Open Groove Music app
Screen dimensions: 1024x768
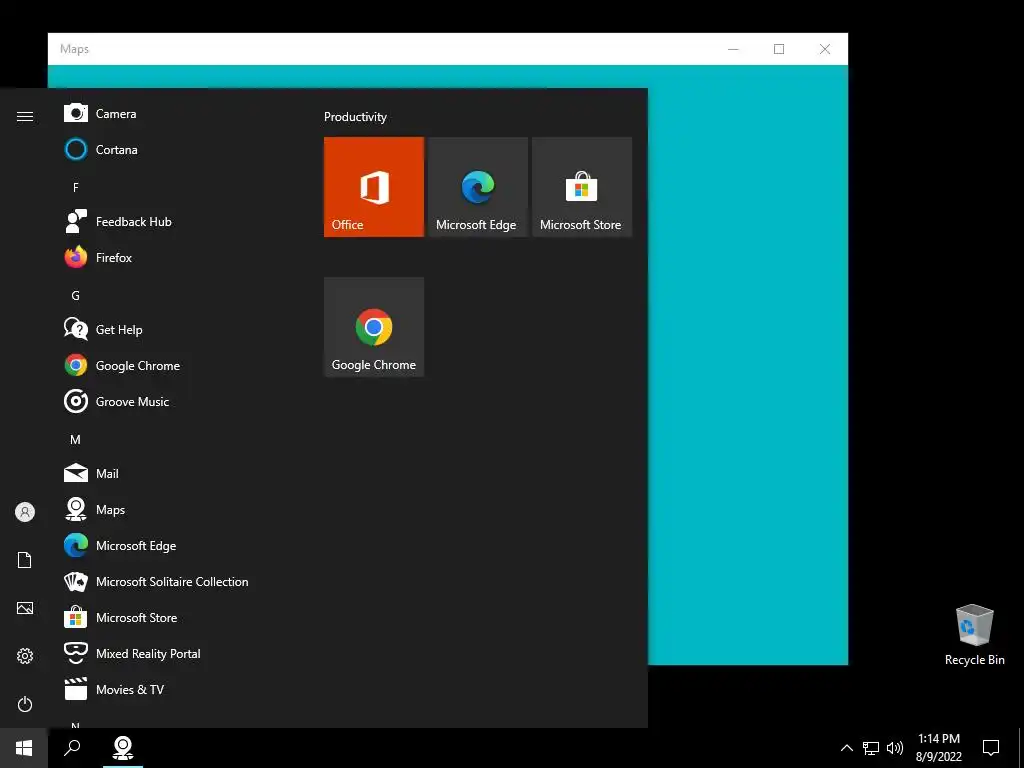click(x=176, y=401)
